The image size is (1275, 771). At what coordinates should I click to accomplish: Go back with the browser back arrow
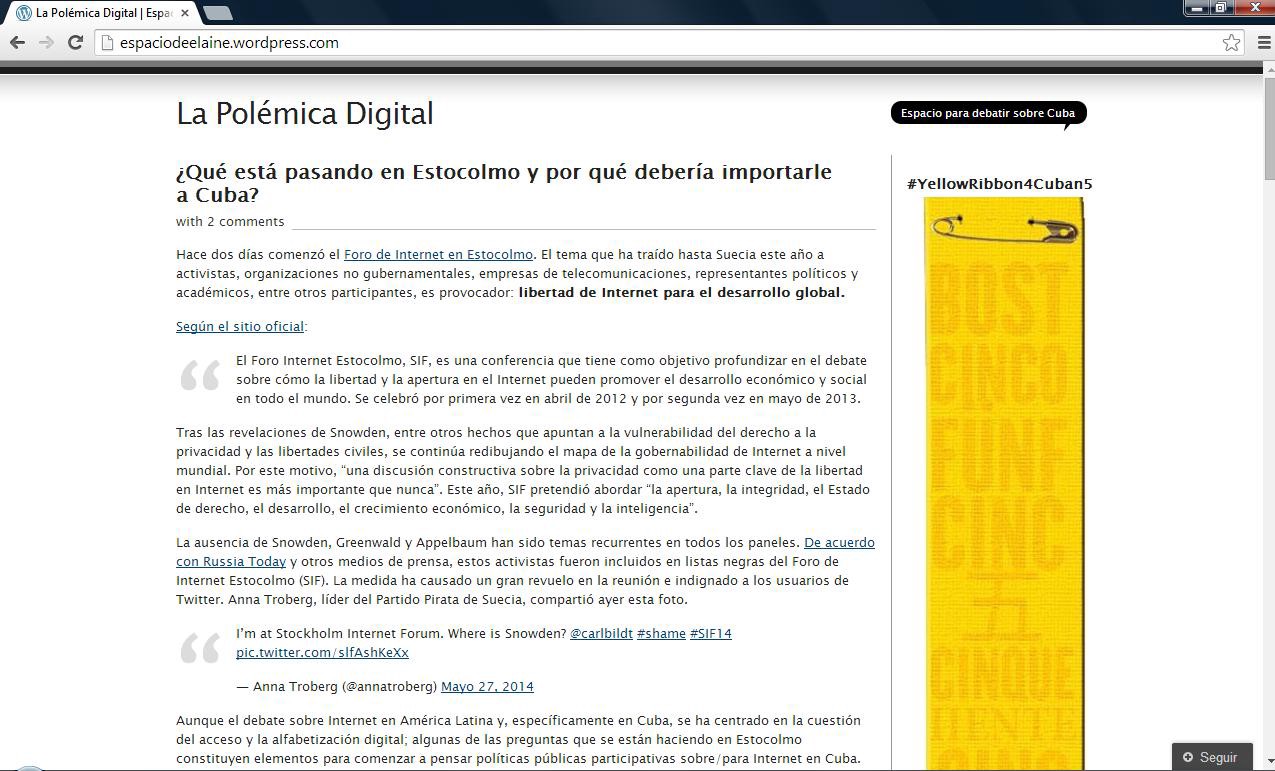coord(17,42)
